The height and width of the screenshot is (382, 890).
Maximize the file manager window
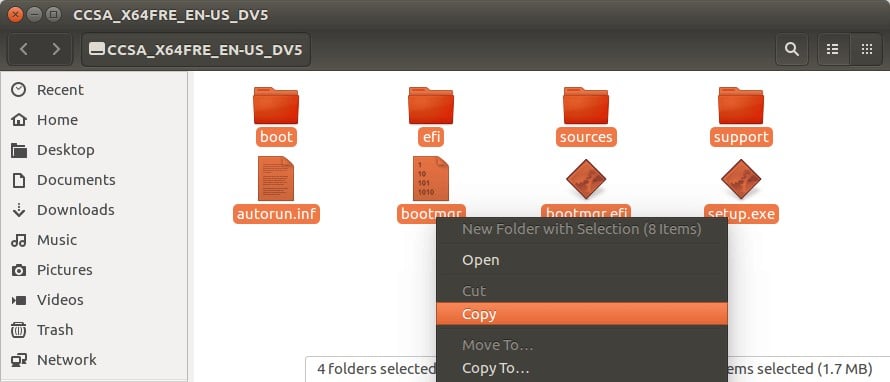coord(54,14)
